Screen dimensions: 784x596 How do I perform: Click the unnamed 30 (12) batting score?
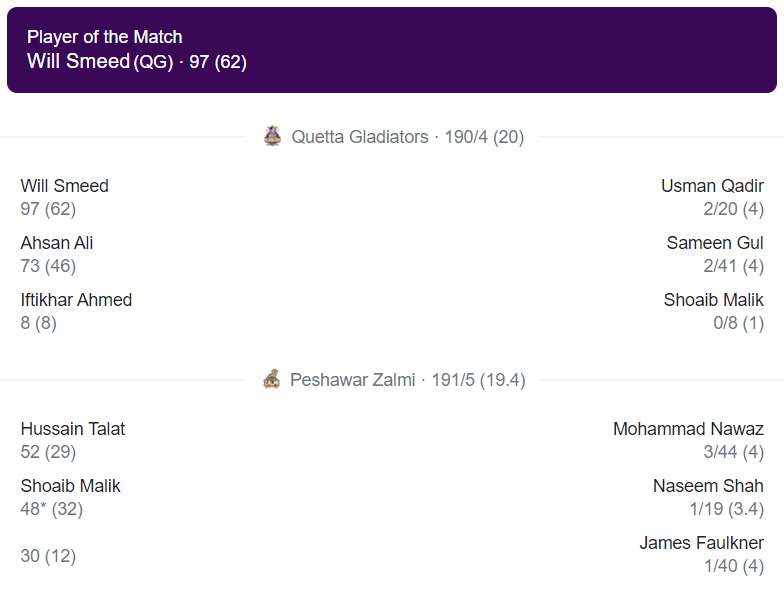(x=48, y=556)
